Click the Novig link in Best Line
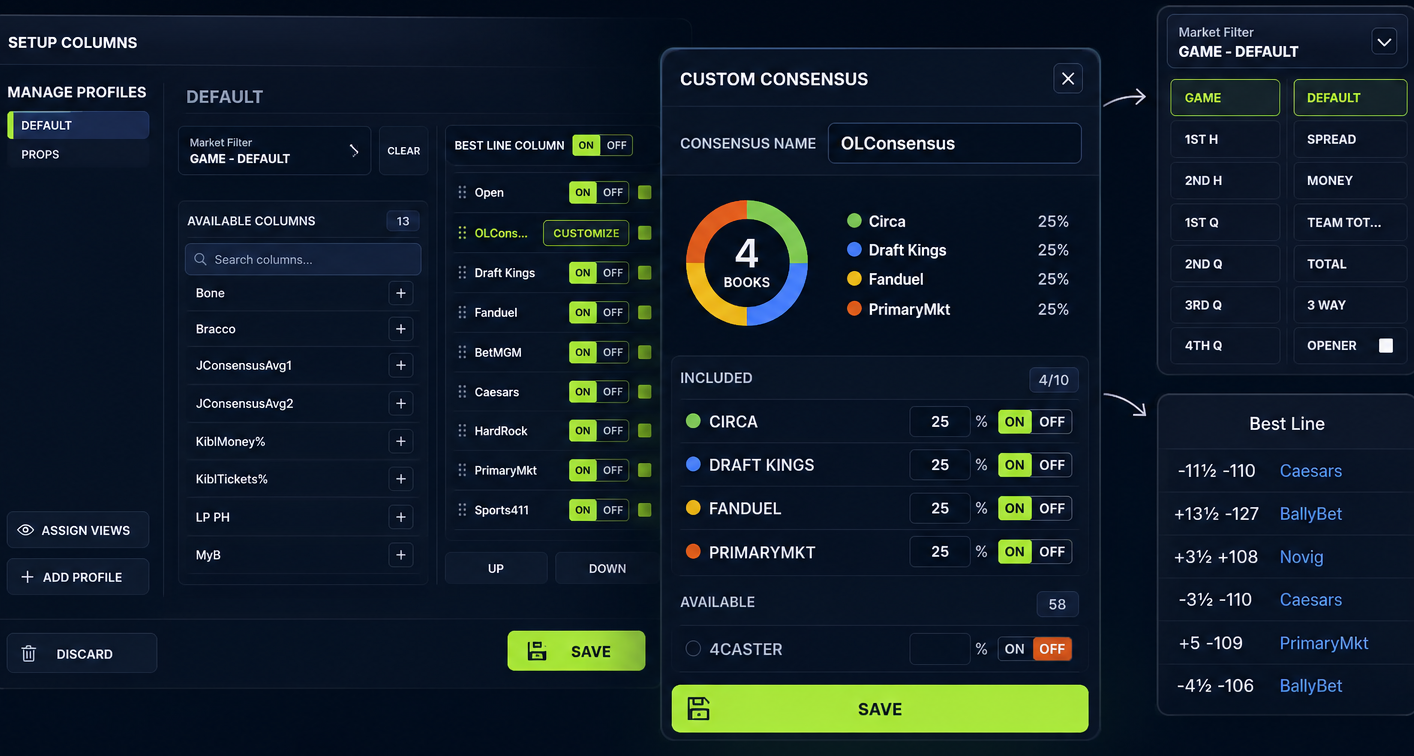This screenshot has height=756, width=1414. 1301,557
